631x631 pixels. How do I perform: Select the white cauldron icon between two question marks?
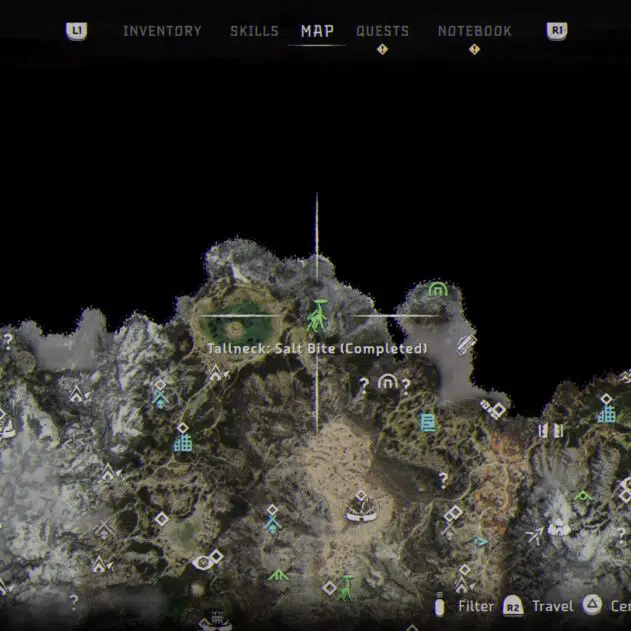tap(388, 382)
